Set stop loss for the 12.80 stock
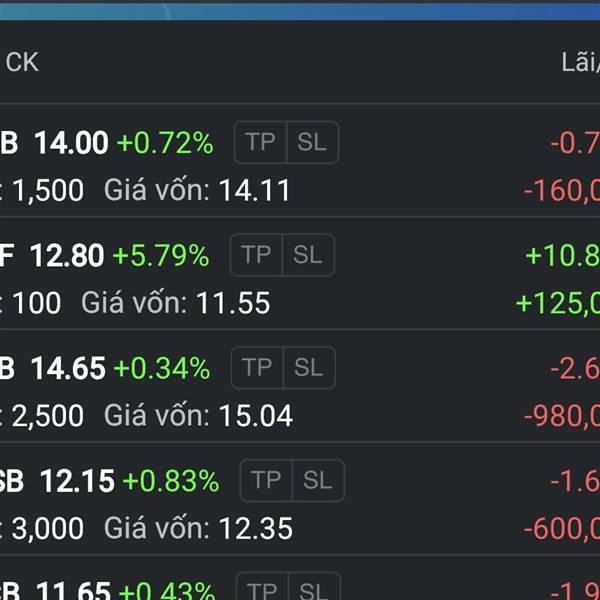Screen dimensions: 600x600 tap(308, 256)
